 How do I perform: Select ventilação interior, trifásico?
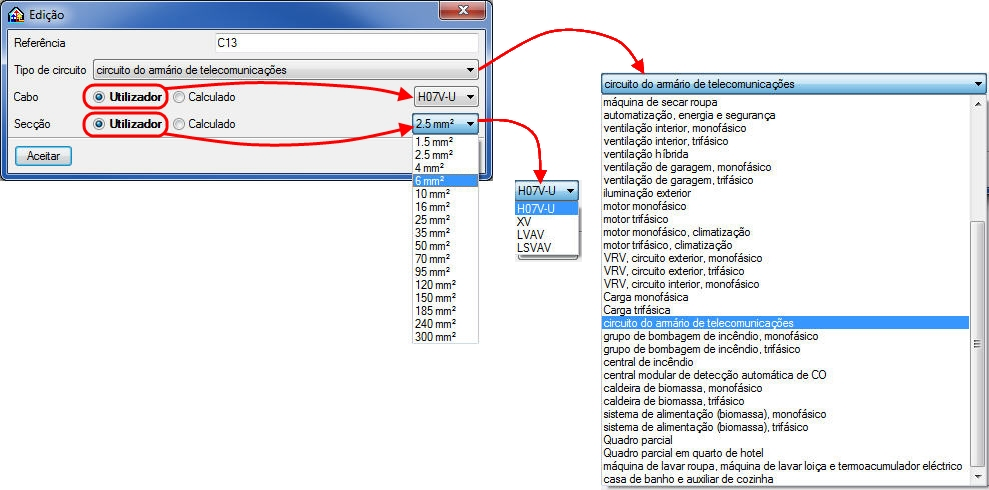pos(785,141)
